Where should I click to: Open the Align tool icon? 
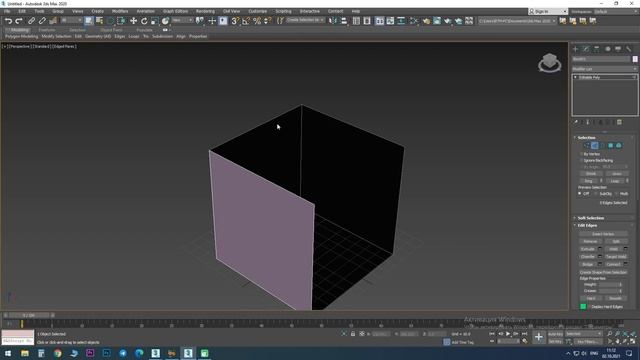[x=344, y=20]
